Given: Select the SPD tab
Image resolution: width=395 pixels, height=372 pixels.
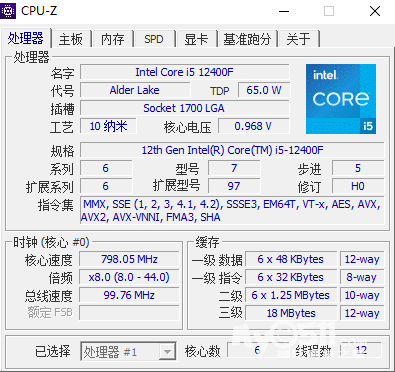Looking at the screenshot, I should (x=154, y=39).
